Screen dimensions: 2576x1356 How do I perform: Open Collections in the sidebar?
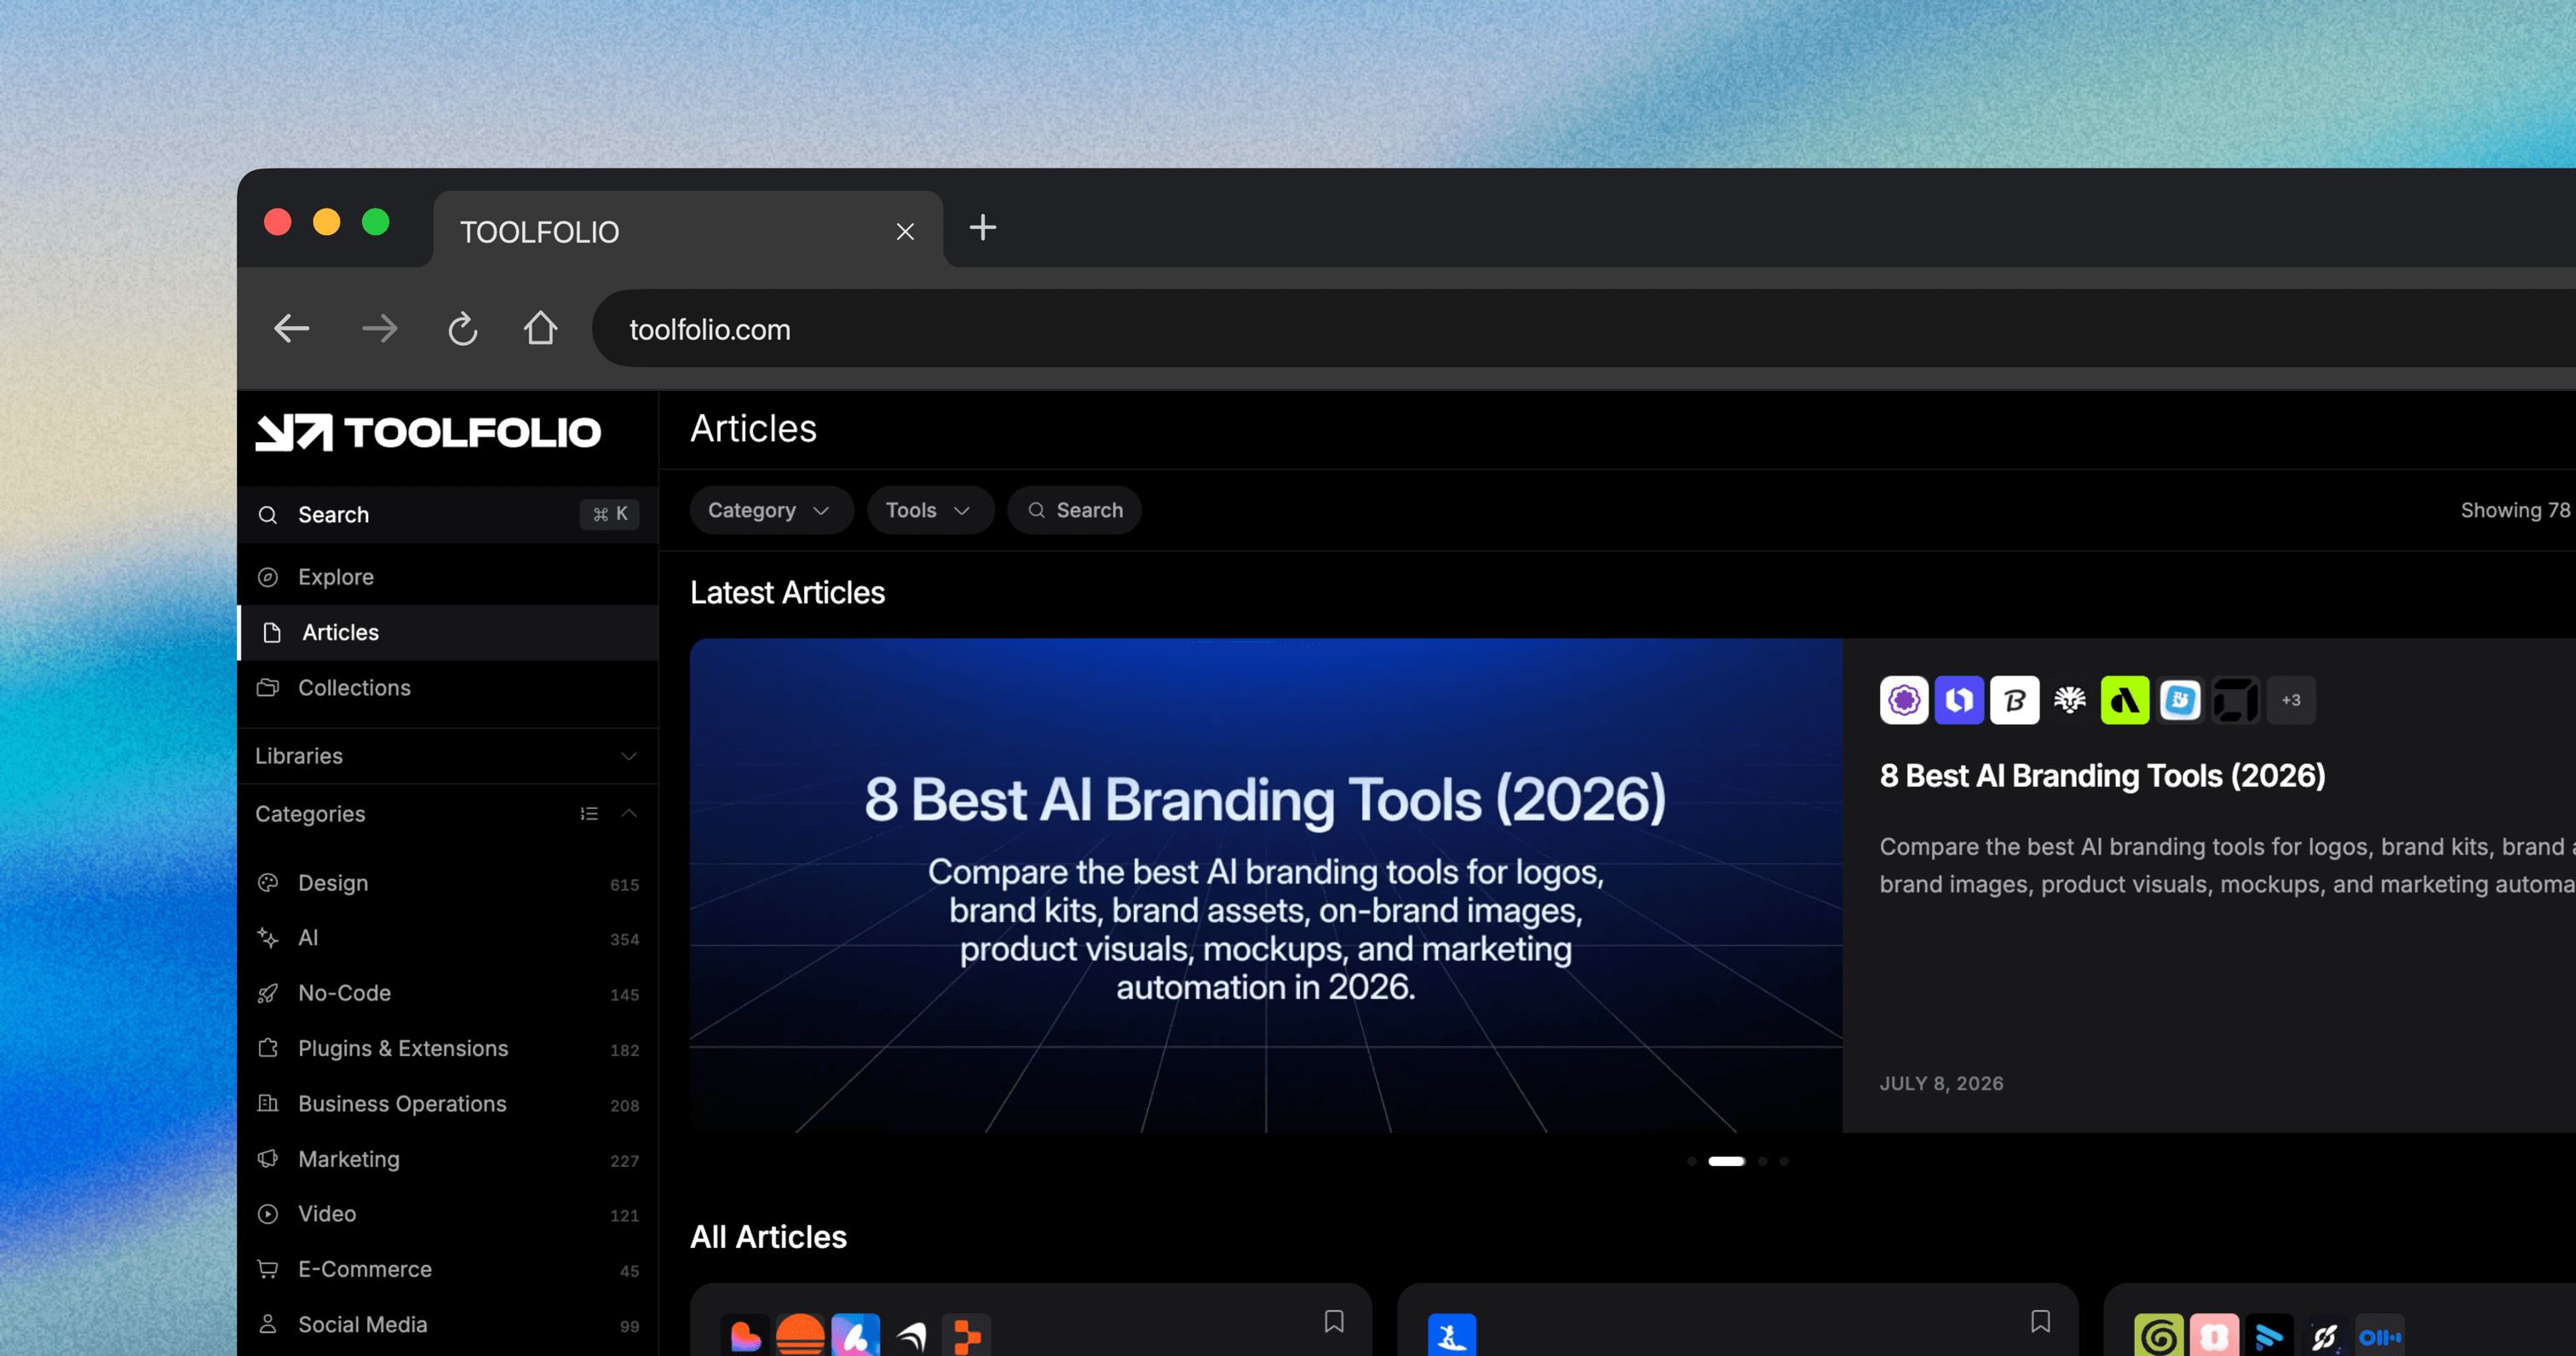[x=448, y=688]
